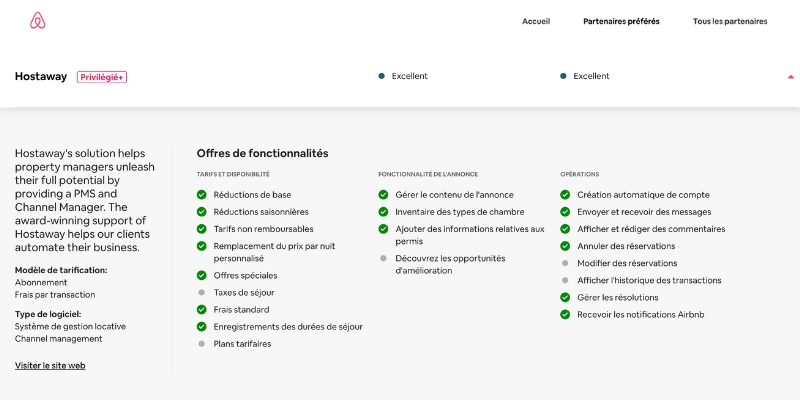Click check beside Gérer le contenu de l'annonce
This screenshot has width=800, height=400.
pos(383,194)
